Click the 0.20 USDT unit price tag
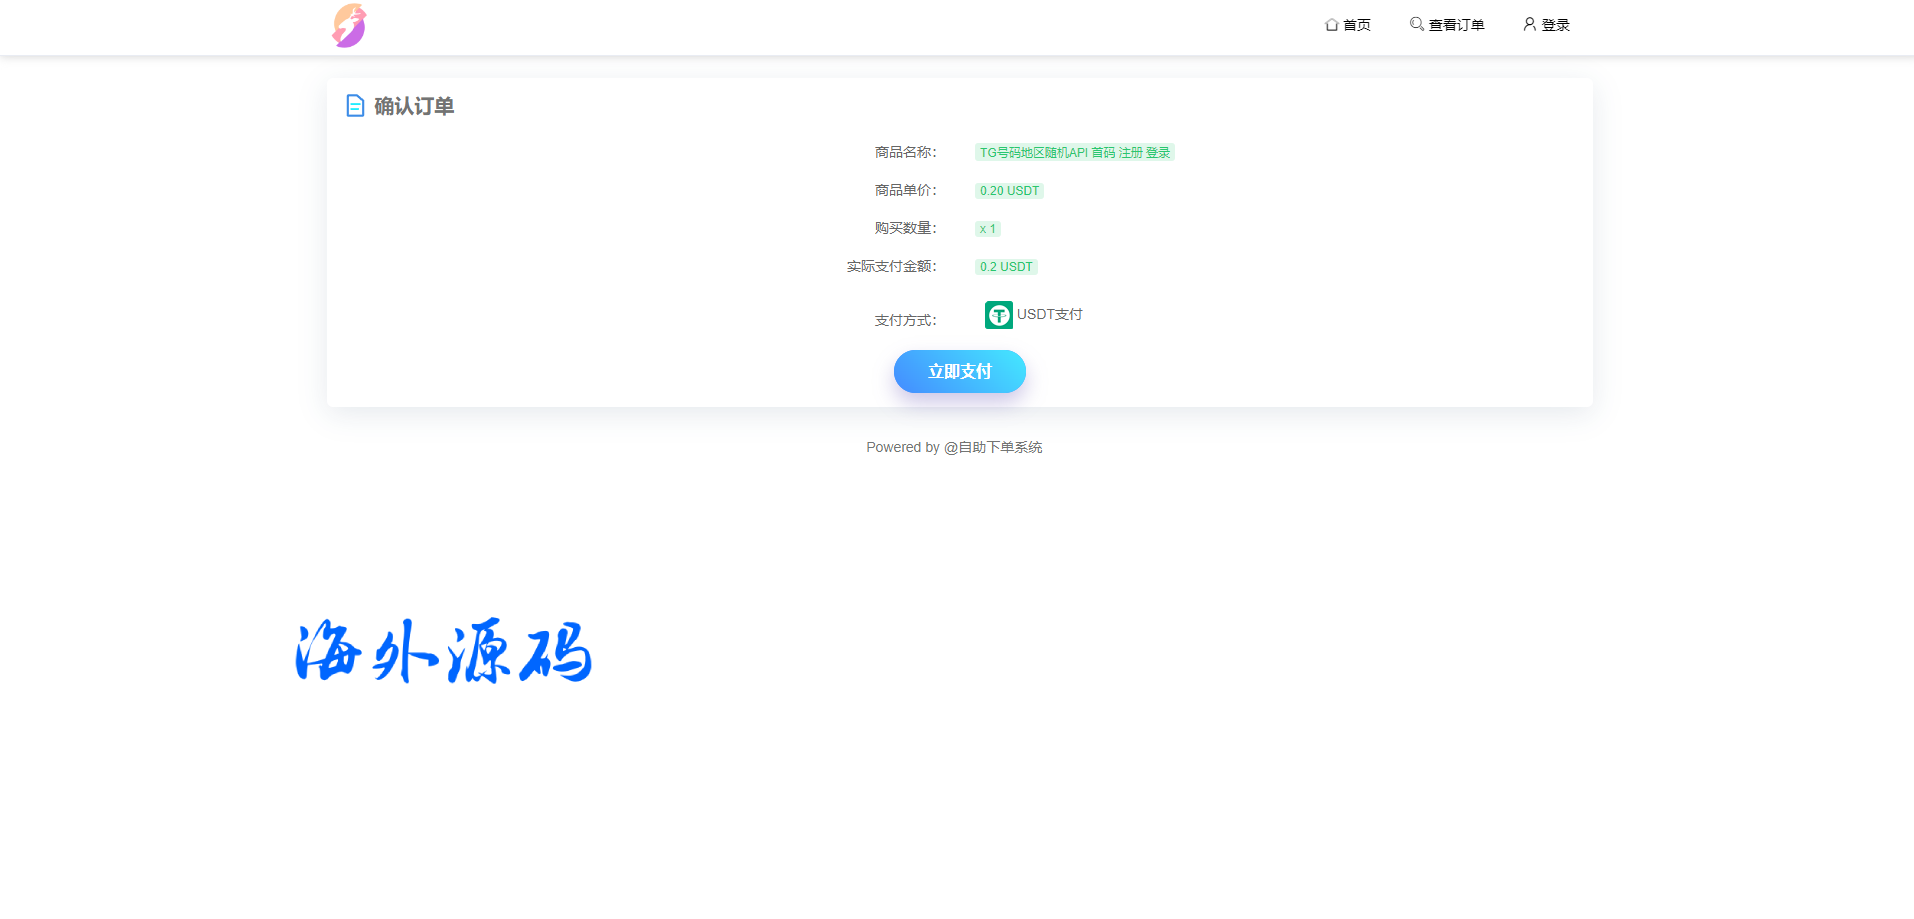The image size is (1914, 919). tap(1009, 191)
